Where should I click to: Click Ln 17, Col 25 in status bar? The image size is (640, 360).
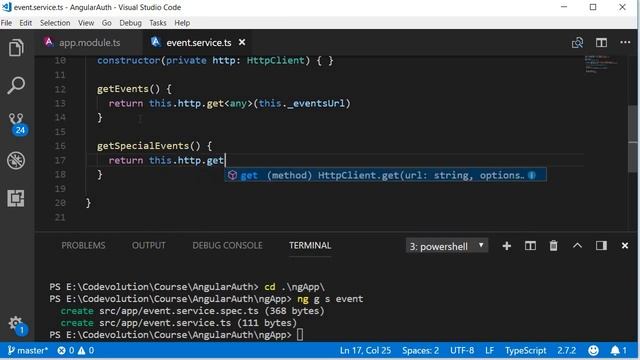click(365, 351)
